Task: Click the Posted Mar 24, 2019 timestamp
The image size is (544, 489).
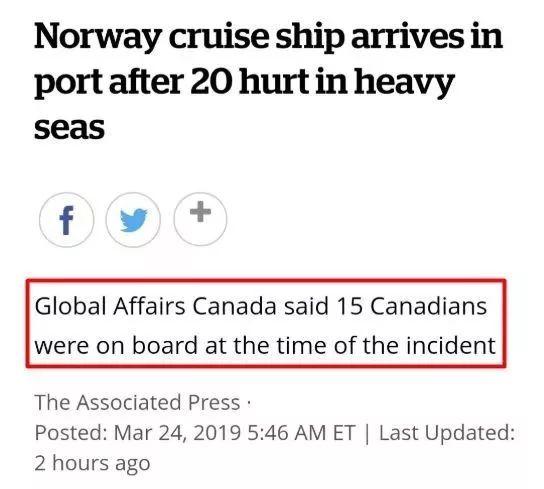Action: (x=195, y=433)
